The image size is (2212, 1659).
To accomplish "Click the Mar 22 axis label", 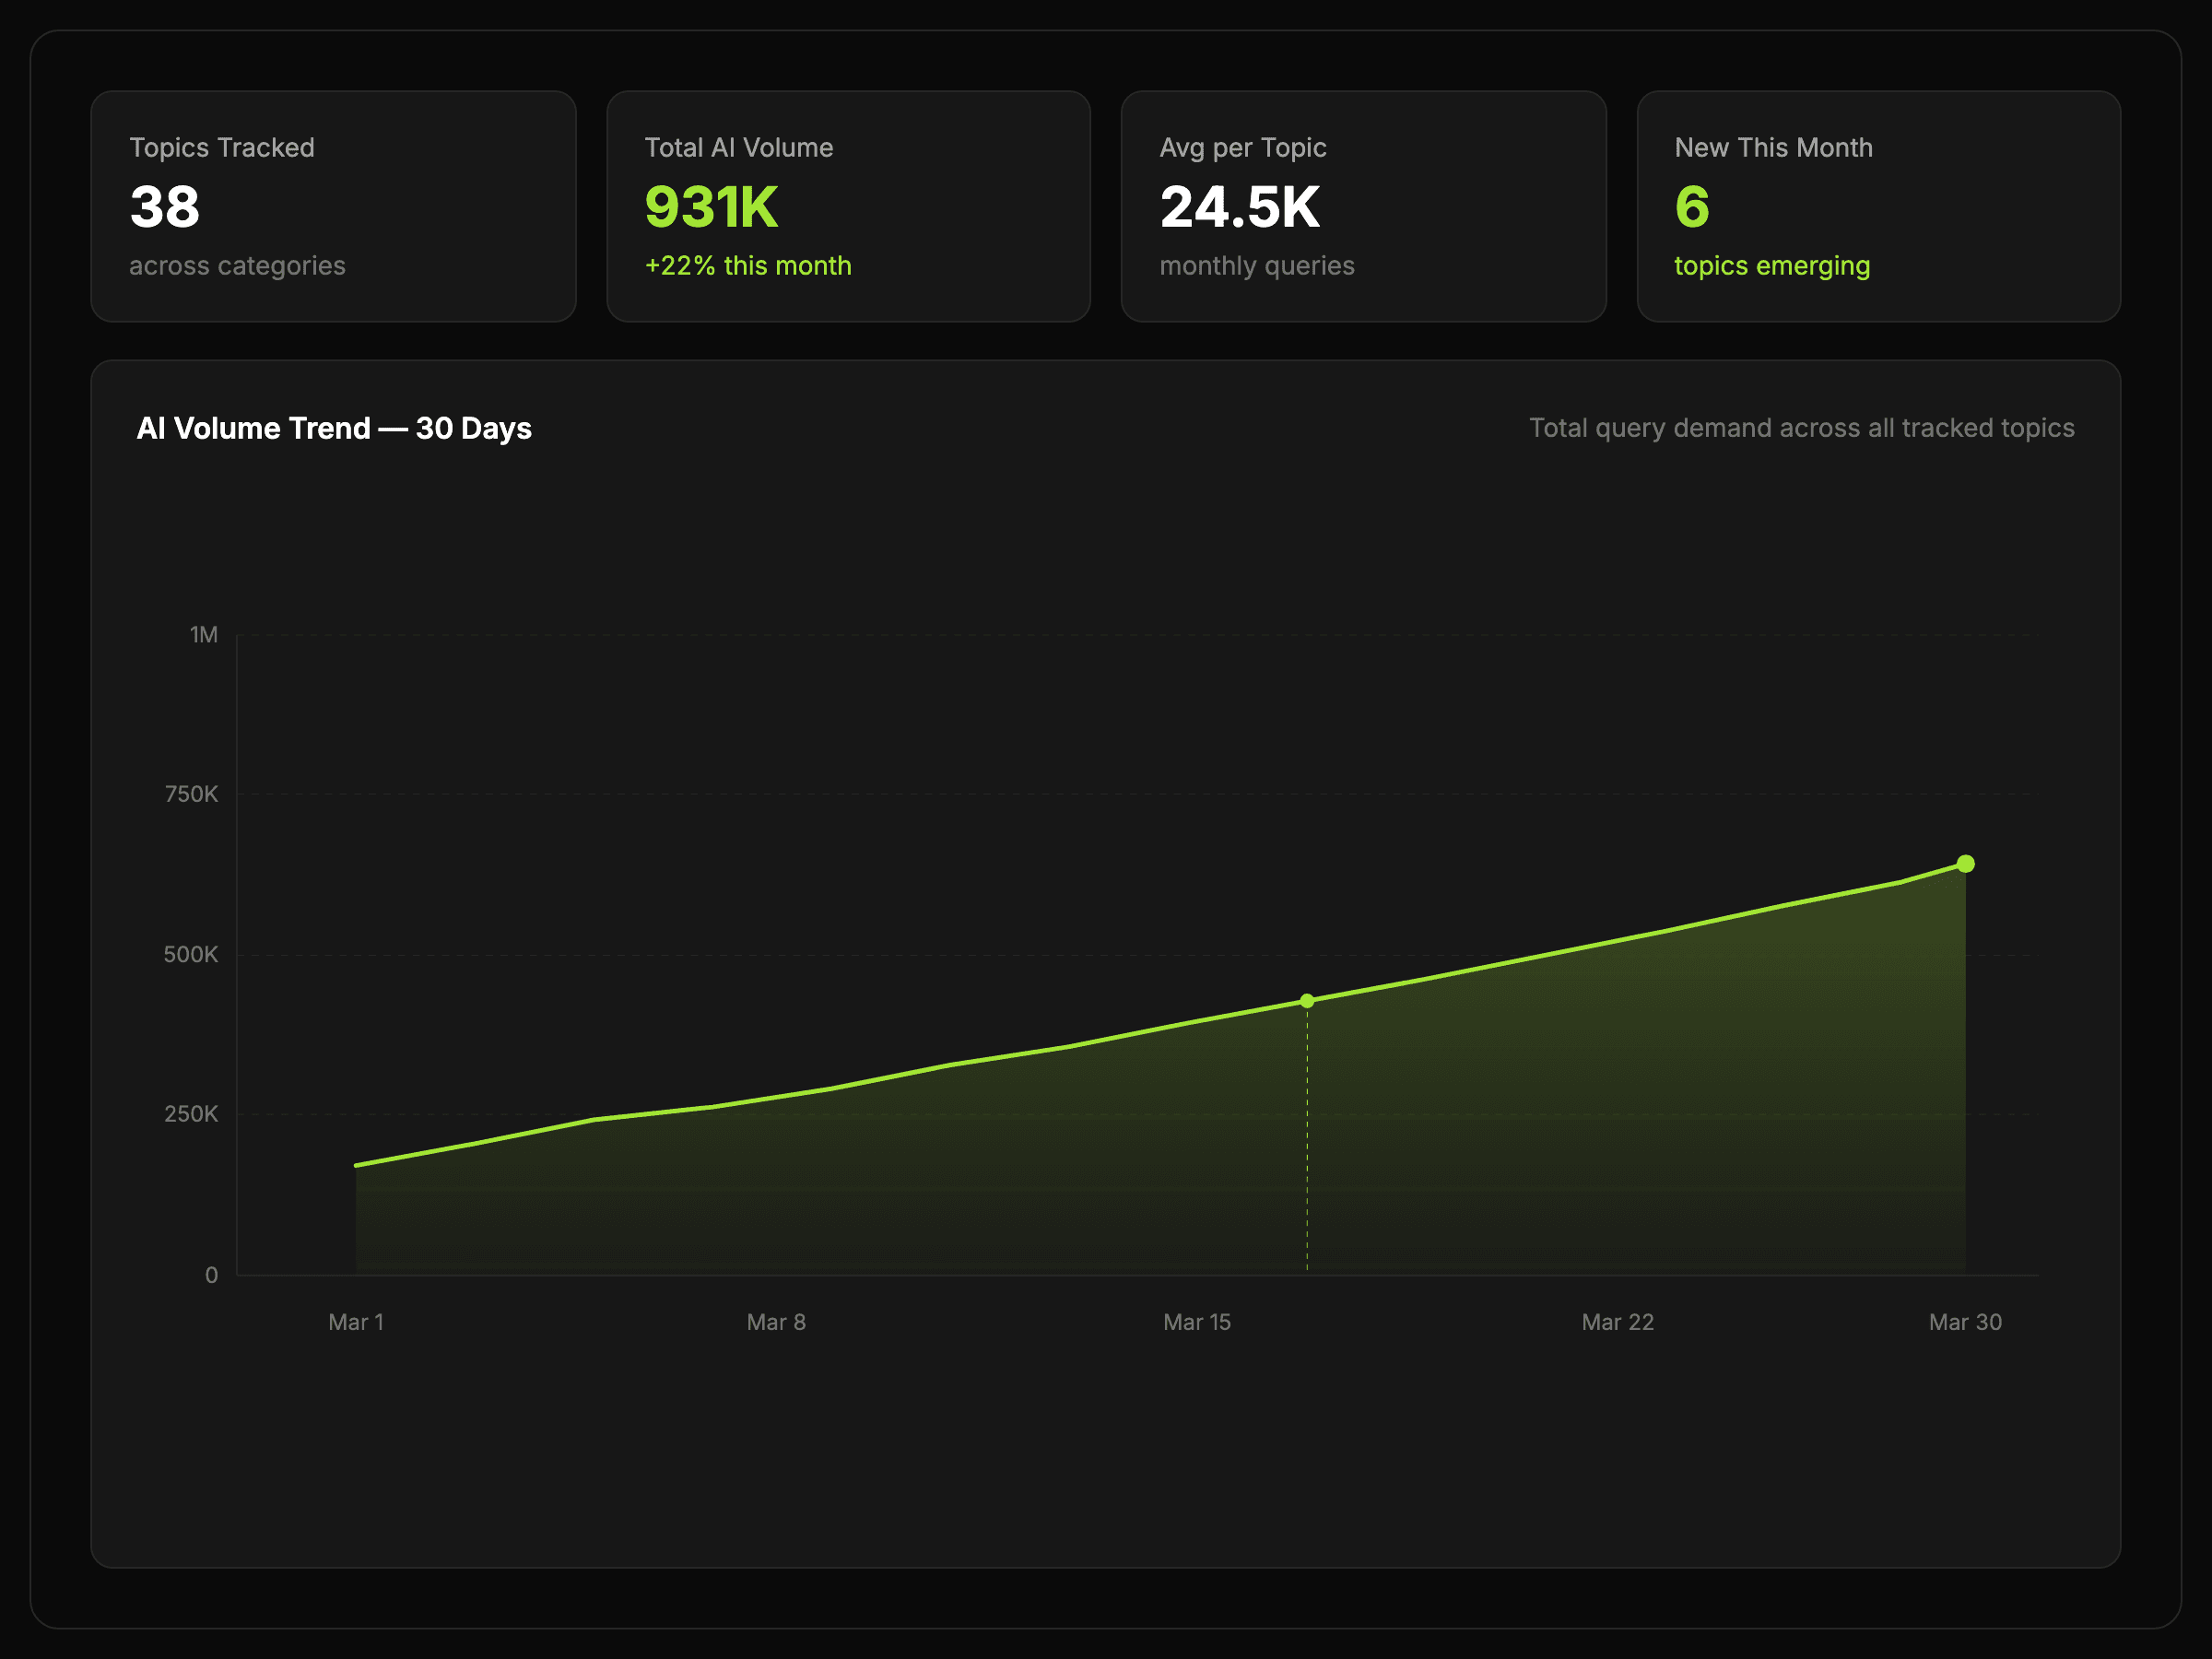I will click(x=1617, y=1322).
